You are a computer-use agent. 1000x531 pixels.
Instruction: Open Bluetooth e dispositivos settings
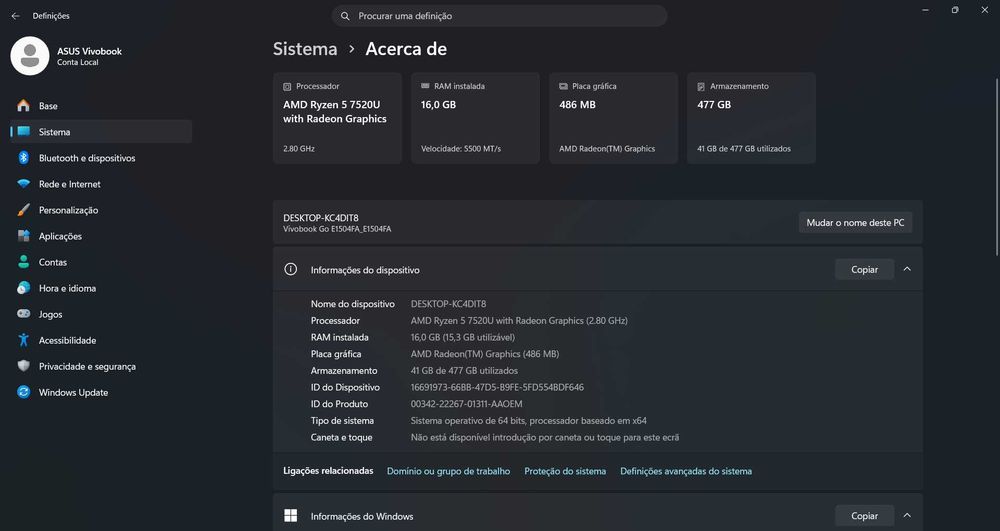click(101, 158)
